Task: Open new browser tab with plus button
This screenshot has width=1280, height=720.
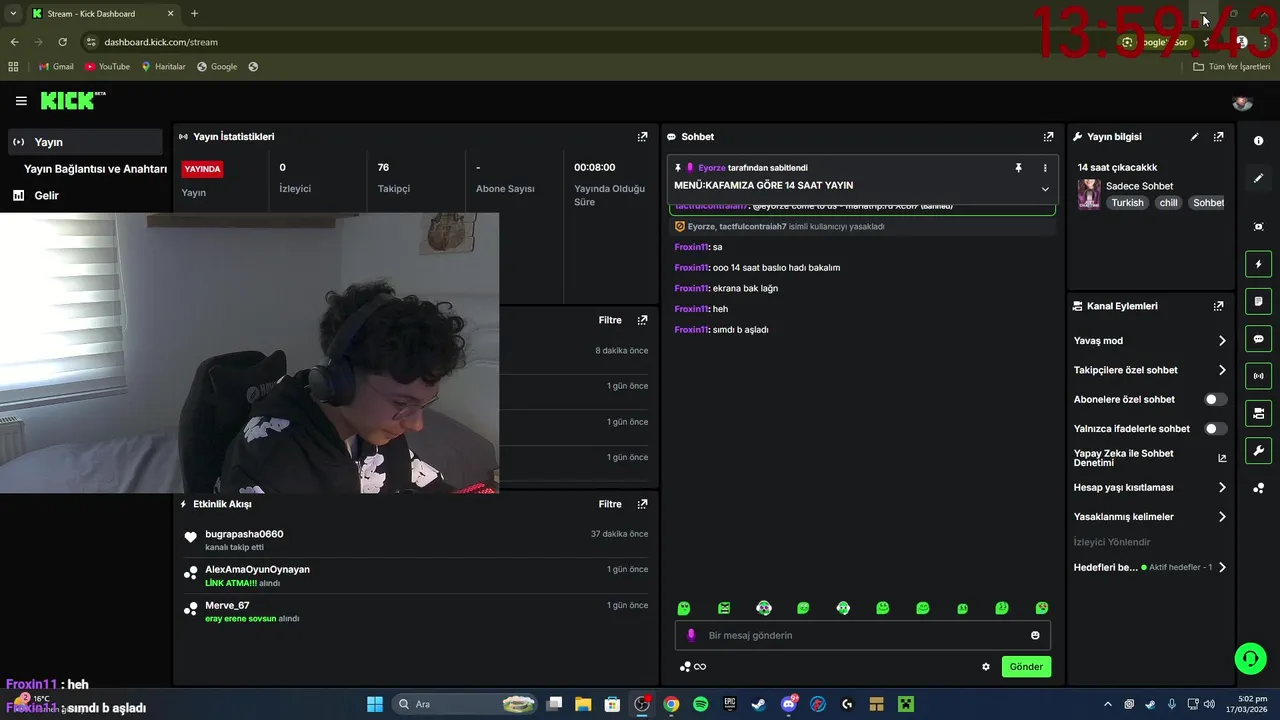Action: [x=194, y=13]
